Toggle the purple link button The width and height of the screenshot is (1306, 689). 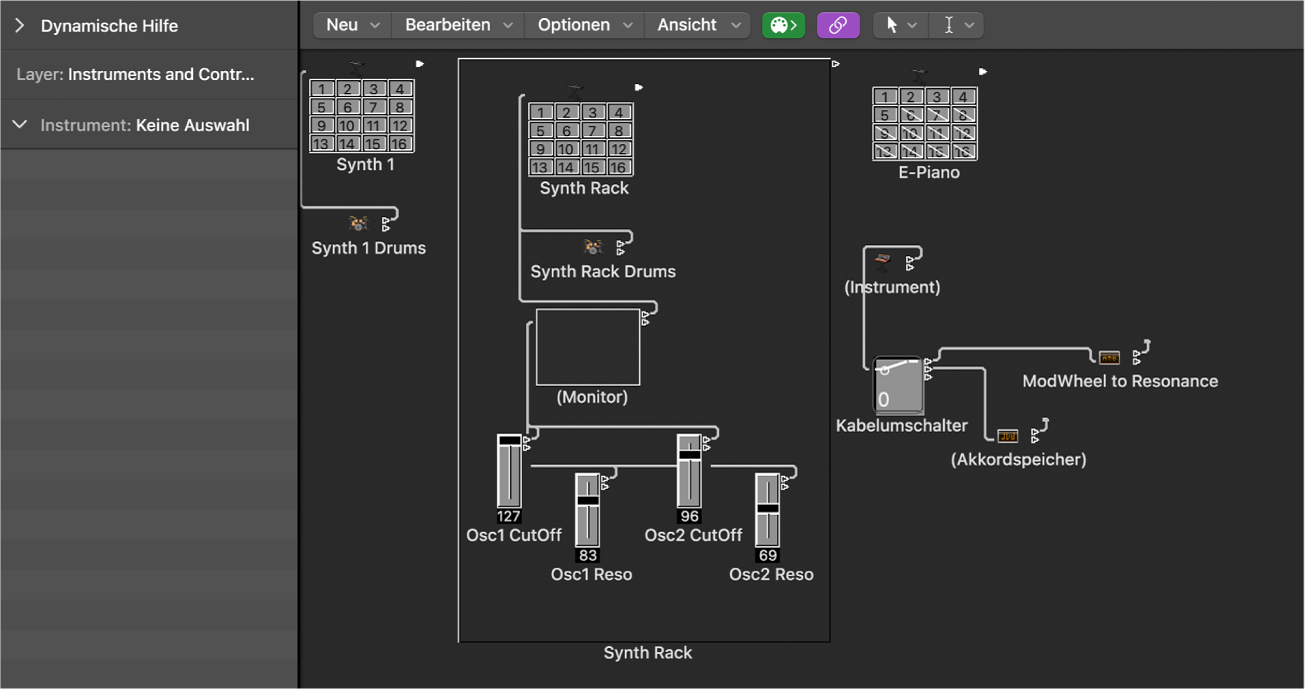tap(838, 25)
